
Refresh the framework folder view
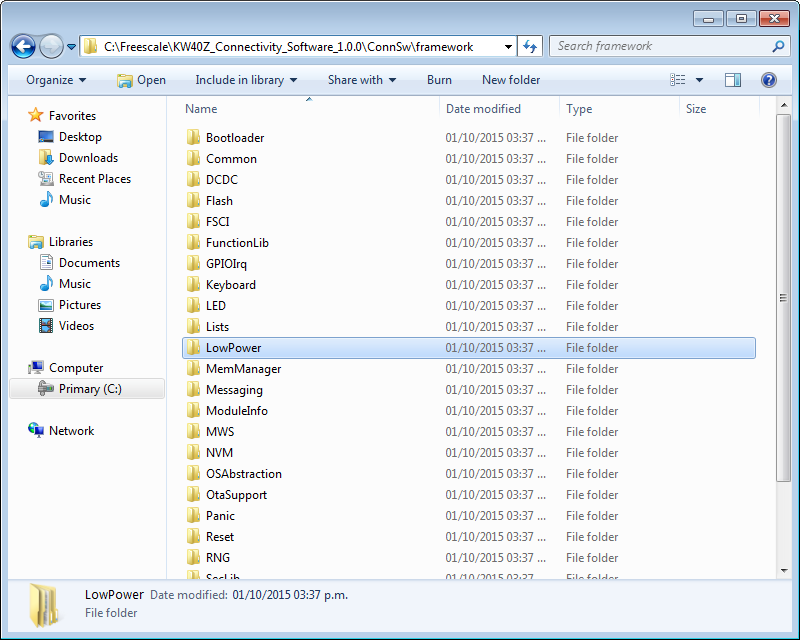click(x=530, y=47)
